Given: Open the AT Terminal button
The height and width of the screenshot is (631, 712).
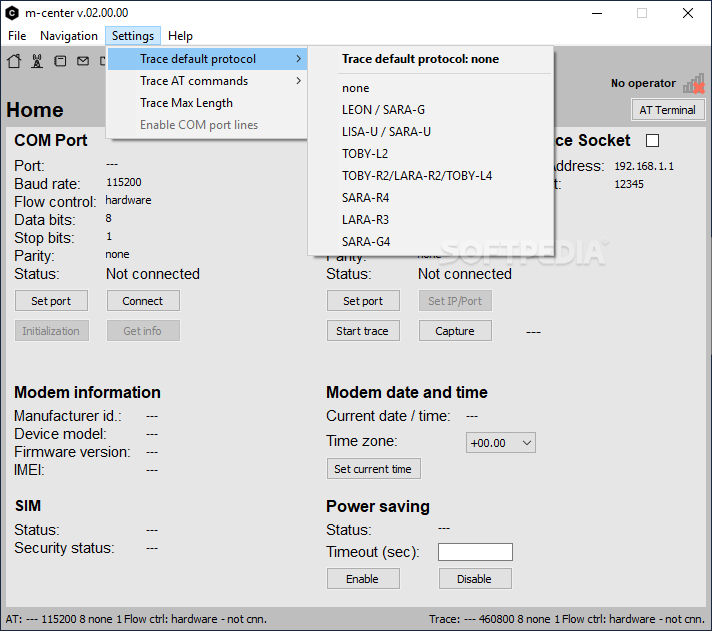Looking at the screenshot, I should point(668,110).
